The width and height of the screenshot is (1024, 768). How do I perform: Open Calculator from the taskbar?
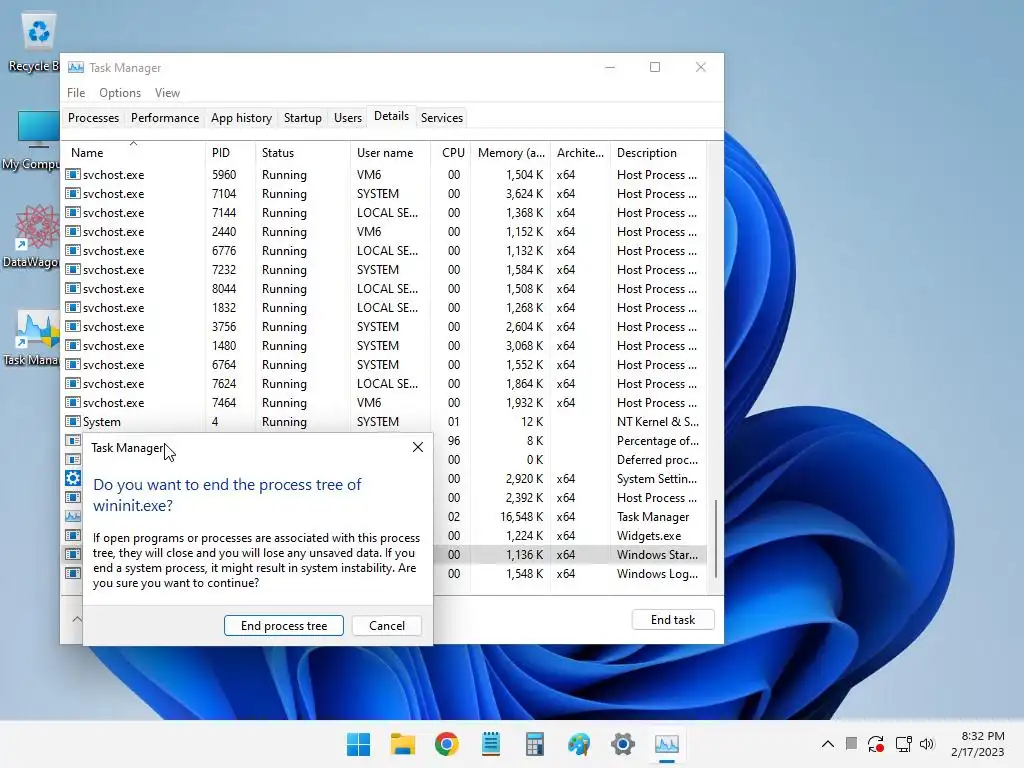click(535, 744)
